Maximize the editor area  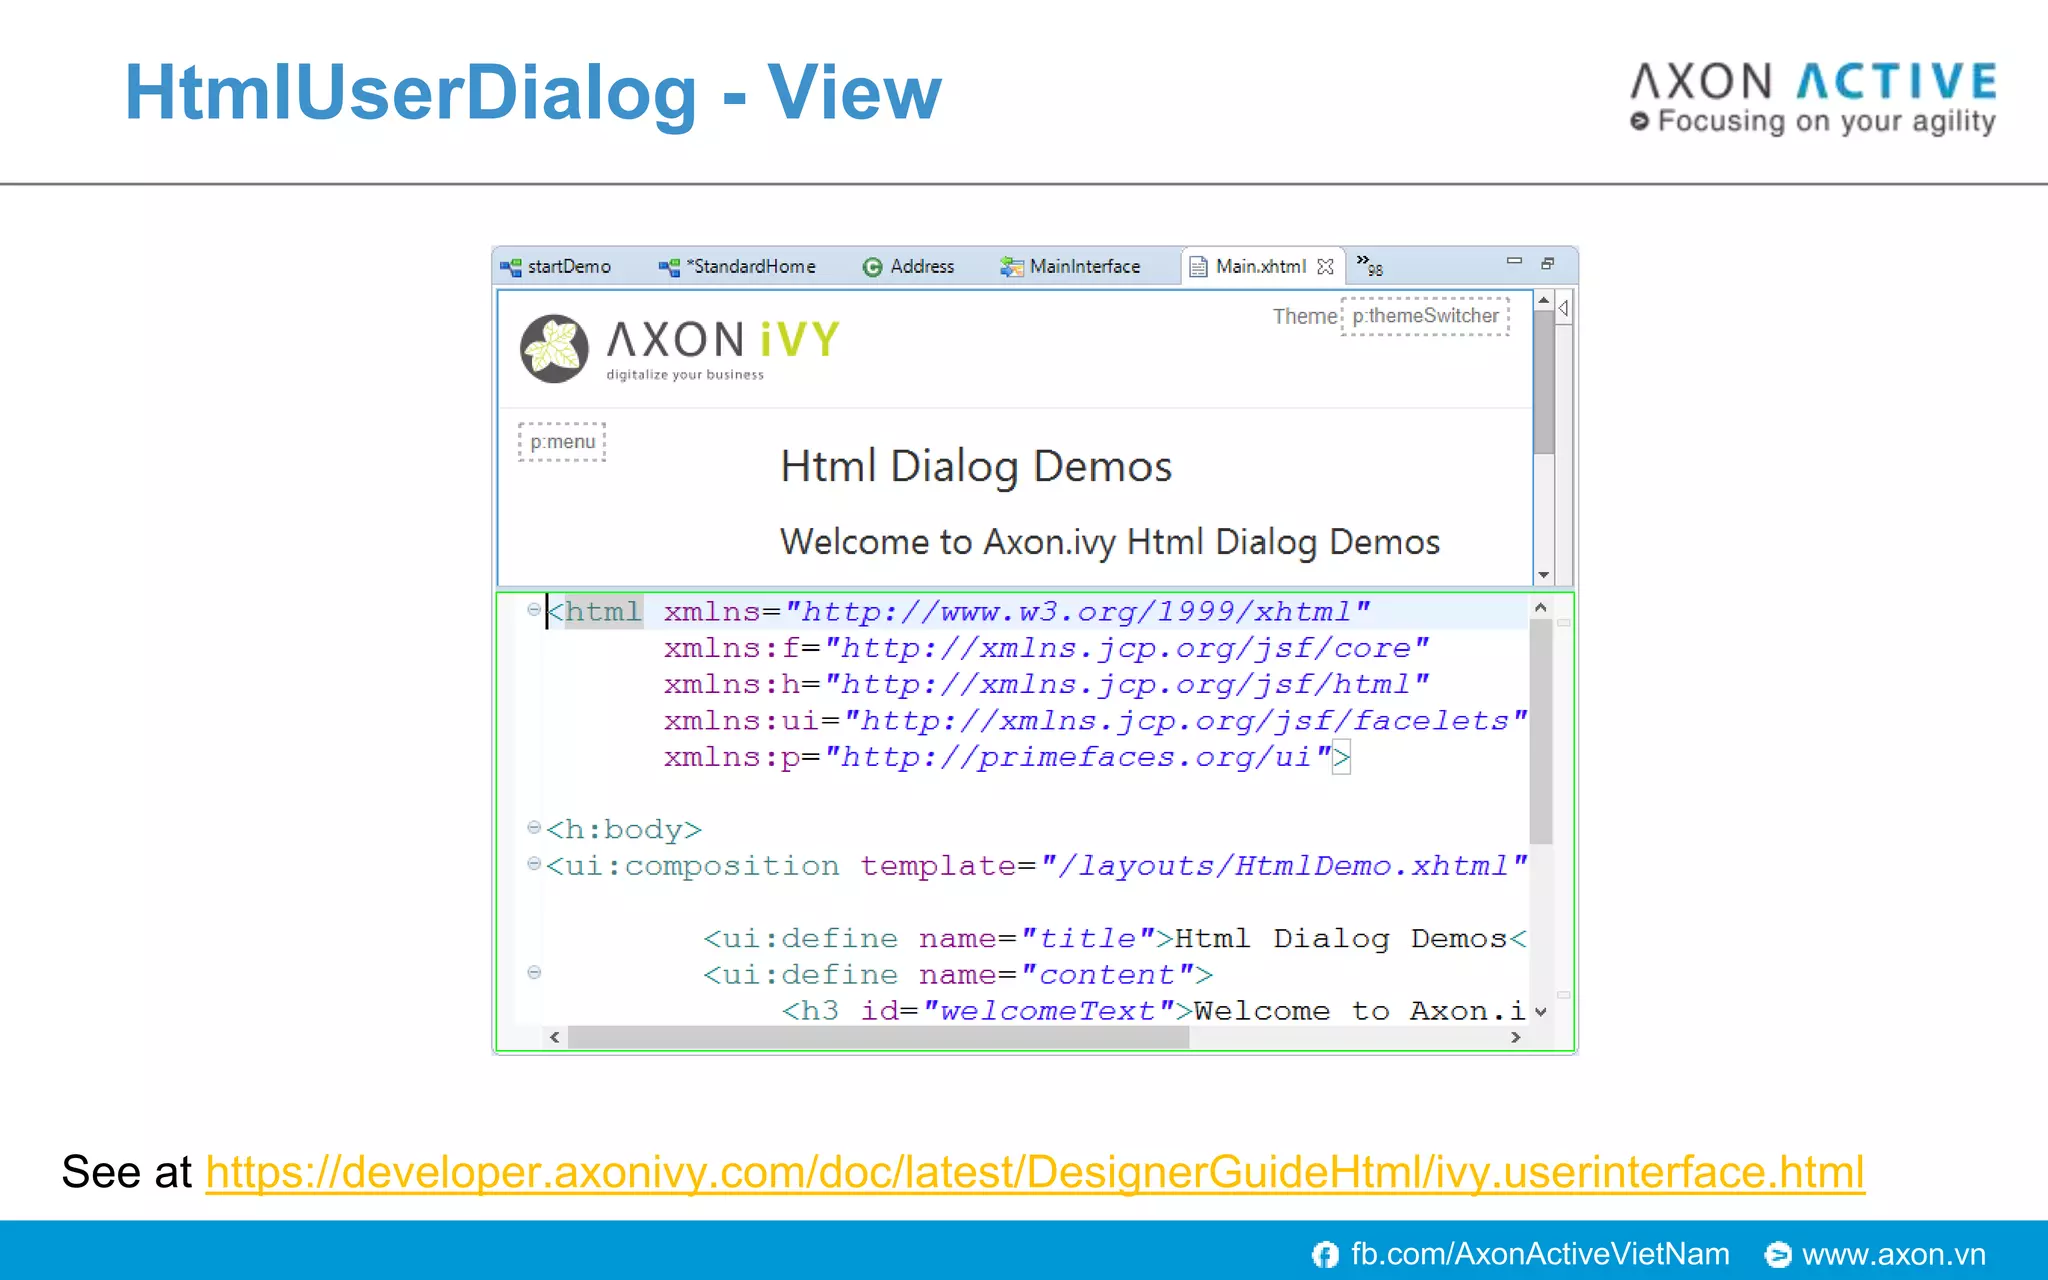[x=1548, y=263]
